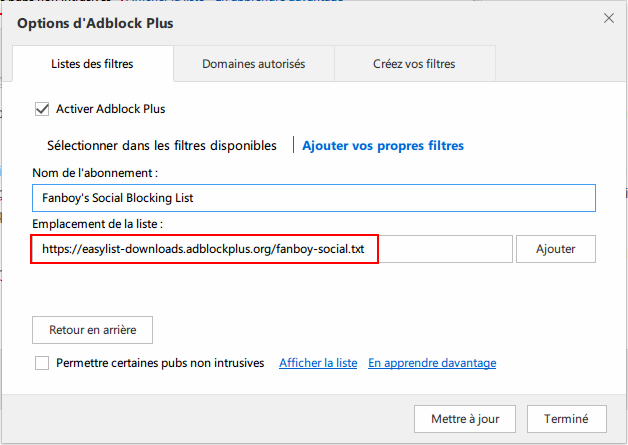Click the Activer Adblock Plus label text
628x445 pixels.
(111, 109)
